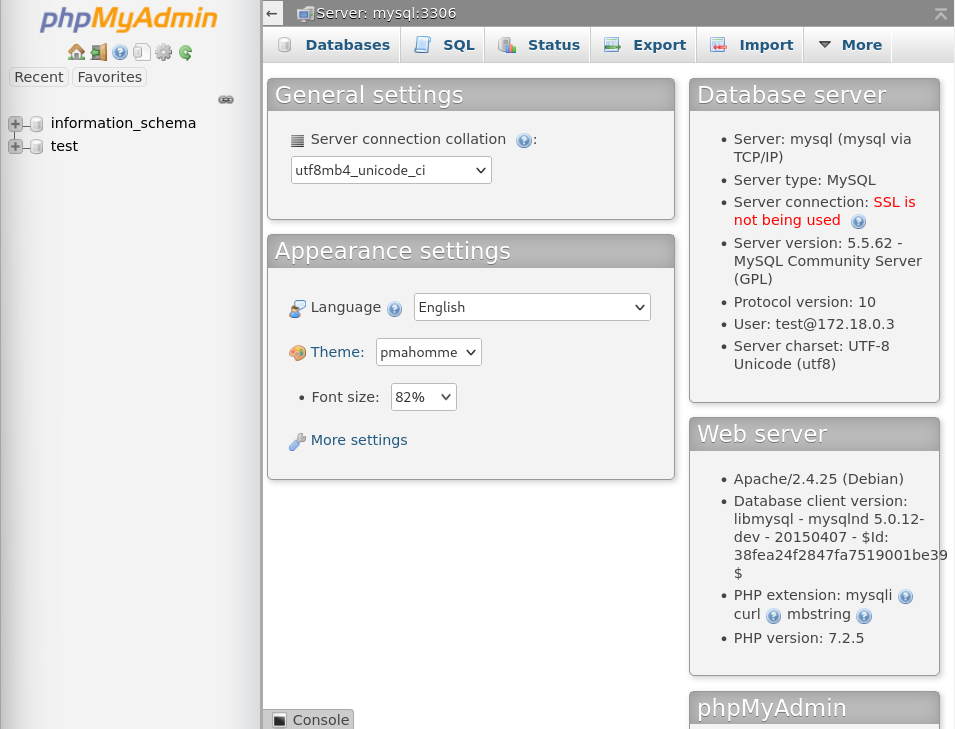Click the collapse-top-bar icon in the header corner
Viewport: 955px width, 729px height.
click(941, 14)
